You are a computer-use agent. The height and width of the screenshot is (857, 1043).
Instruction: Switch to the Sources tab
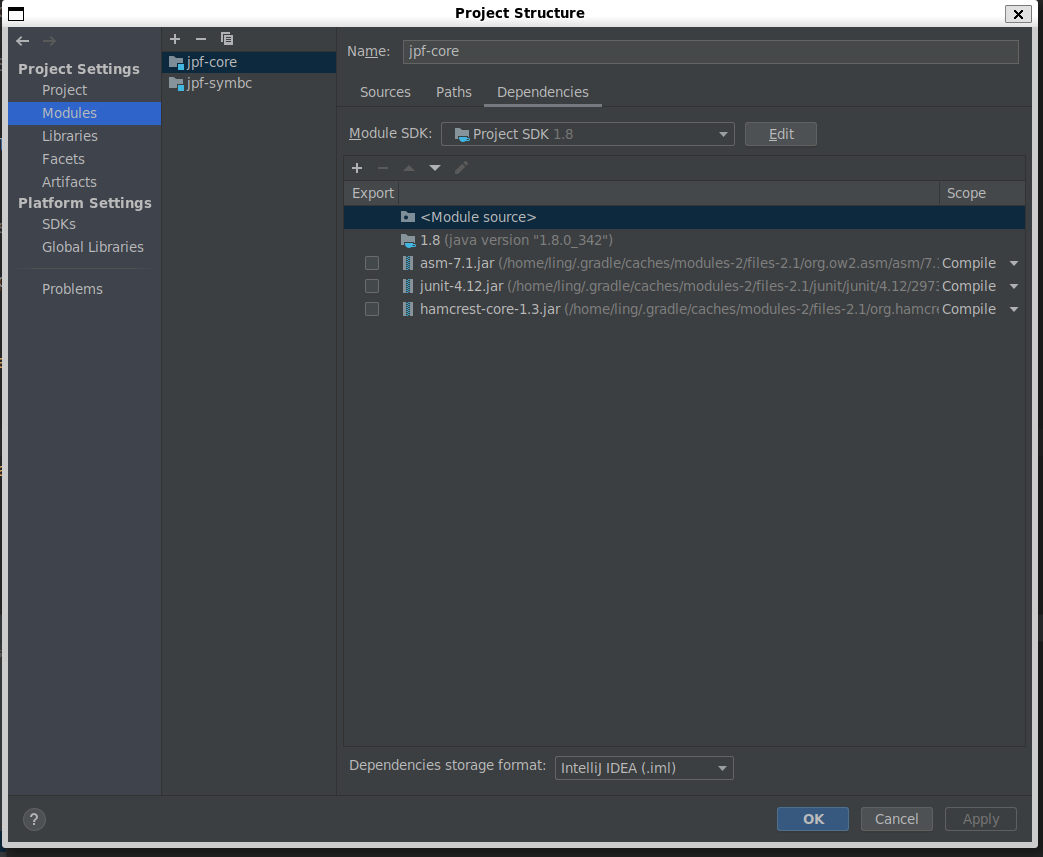(x=385, y=92)
